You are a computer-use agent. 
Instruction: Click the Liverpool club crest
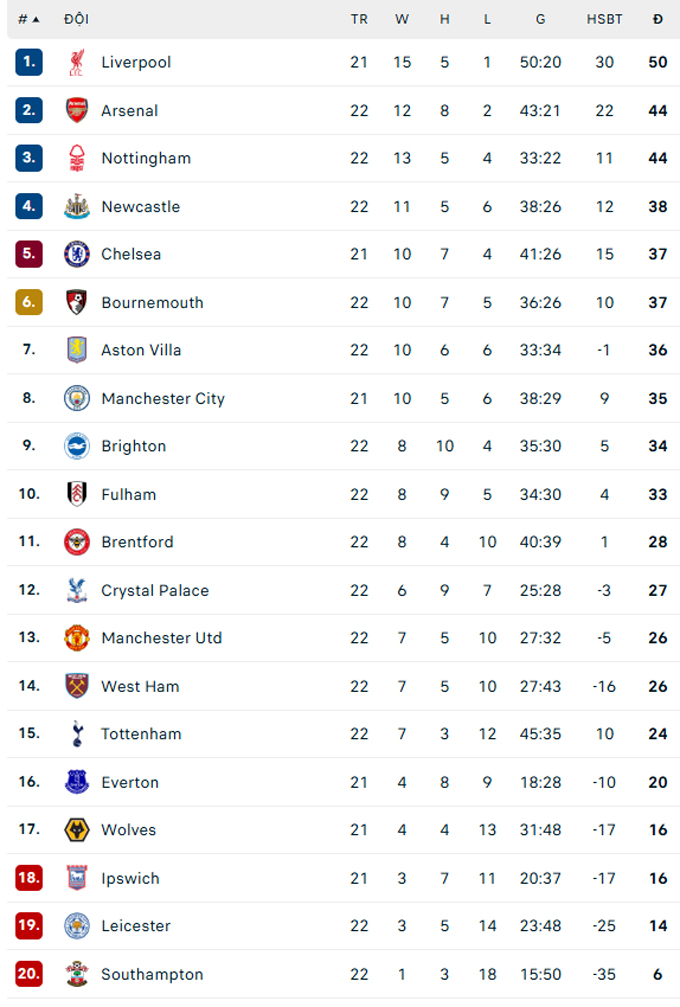[76, 62]
